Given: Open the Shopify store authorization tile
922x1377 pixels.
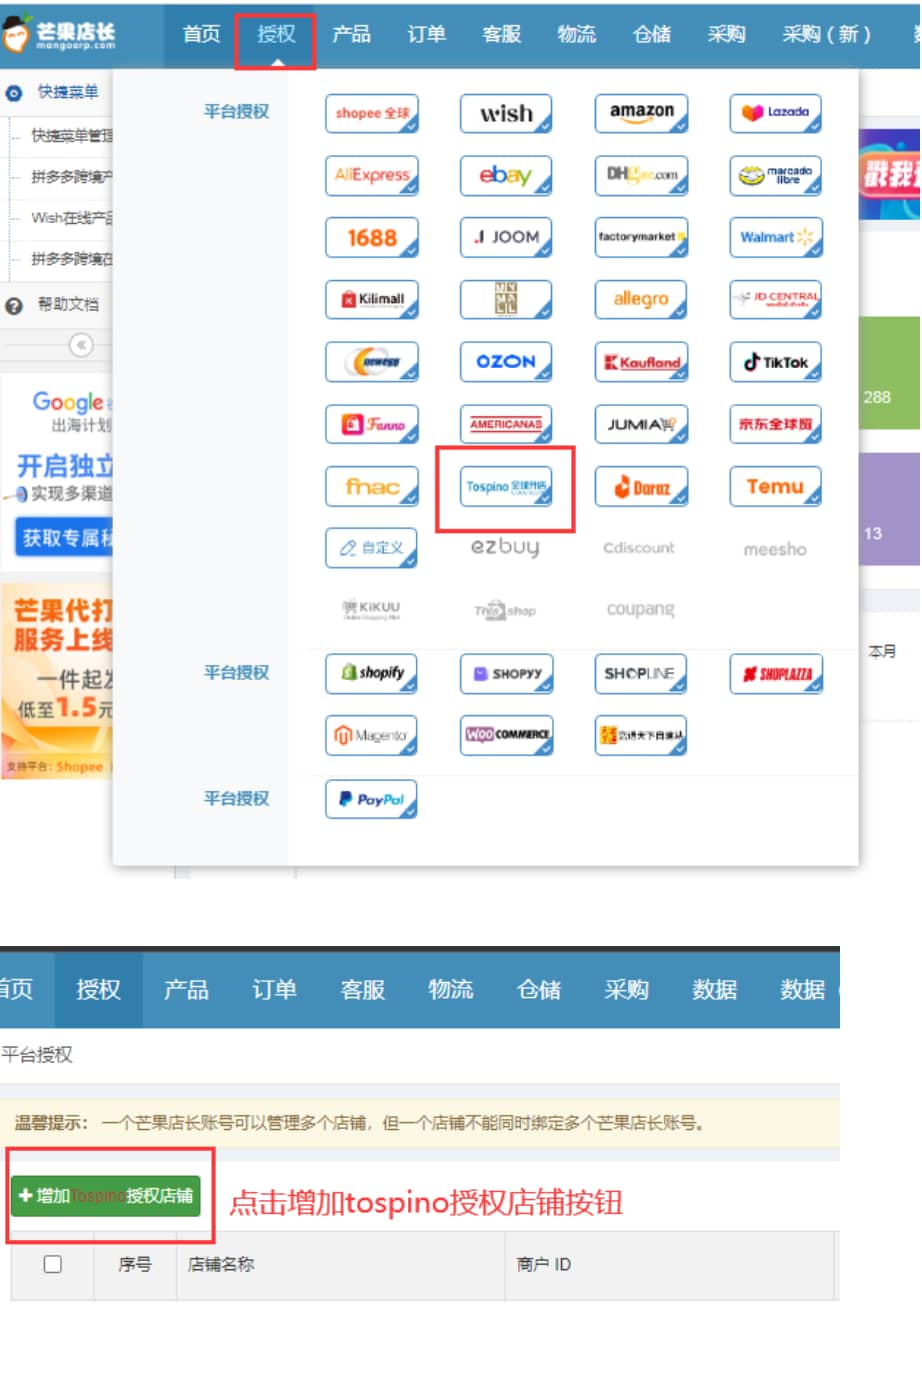Looking at the screenshot, I should [x=372, y=673].
